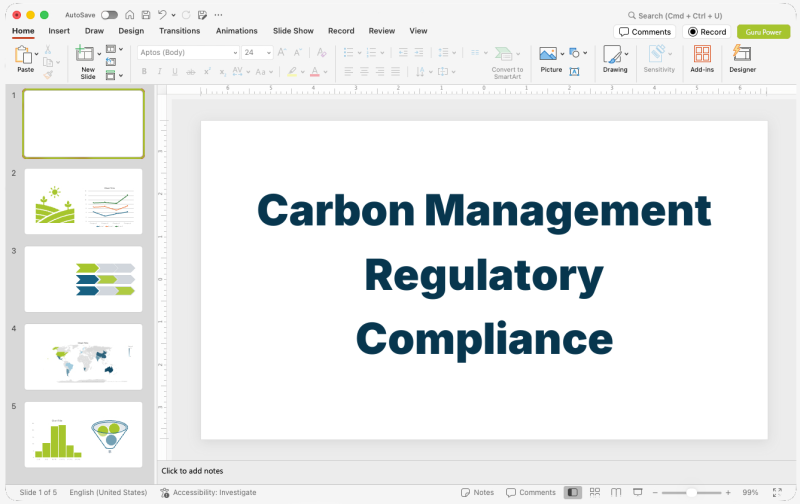Click Accessibility: Investigate in status bar

pos(208,492)
